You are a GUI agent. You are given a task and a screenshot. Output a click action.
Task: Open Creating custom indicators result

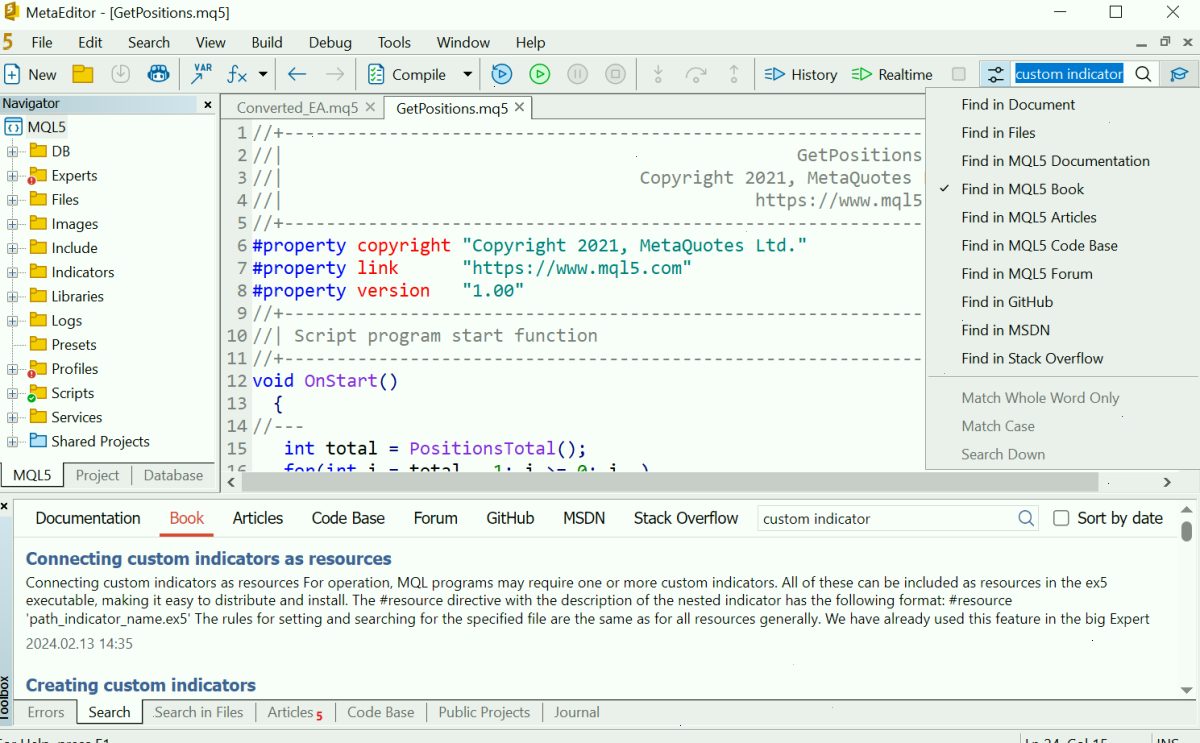click(141, 685)
